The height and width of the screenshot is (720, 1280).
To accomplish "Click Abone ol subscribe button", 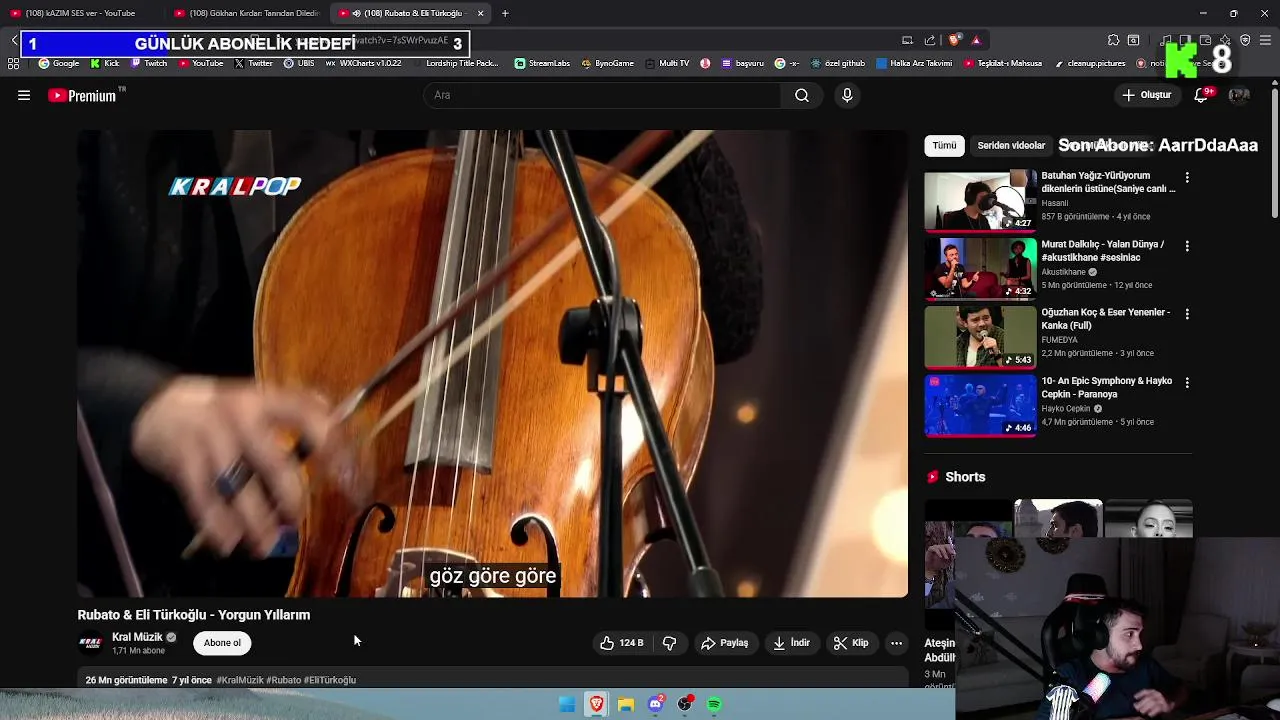I will coord(222,643).
